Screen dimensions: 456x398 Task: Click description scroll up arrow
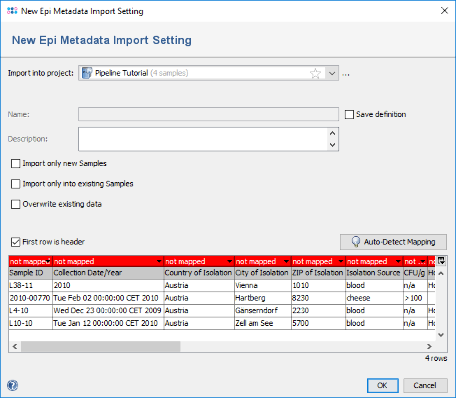[x=332, y=133]
